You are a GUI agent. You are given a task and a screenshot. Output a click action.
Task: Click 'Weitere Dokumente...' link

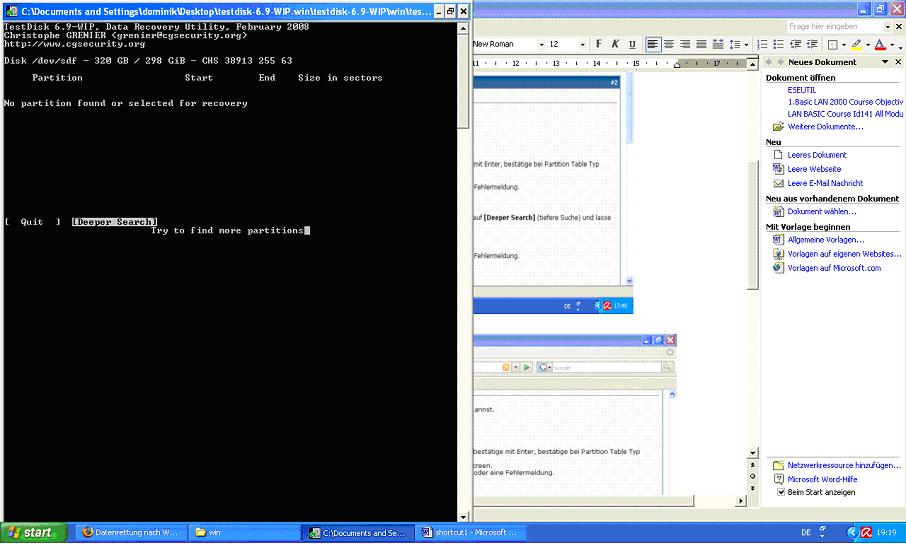825,127
